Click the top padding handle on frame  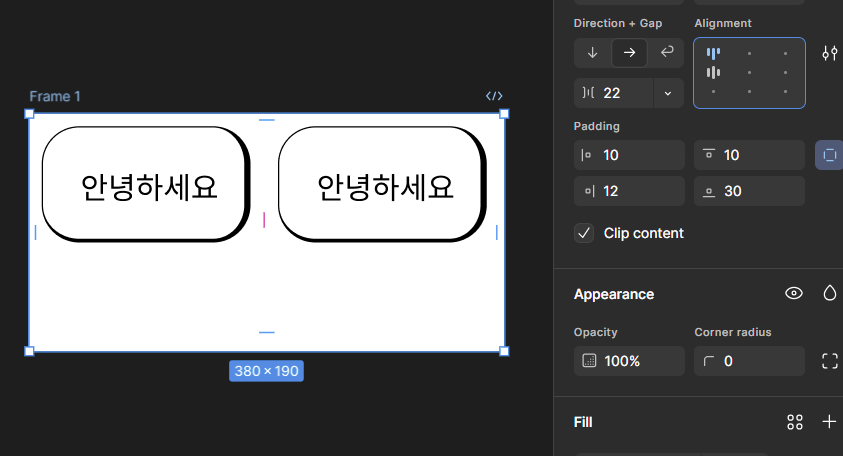pyautogui.click(x=267, y=120)
